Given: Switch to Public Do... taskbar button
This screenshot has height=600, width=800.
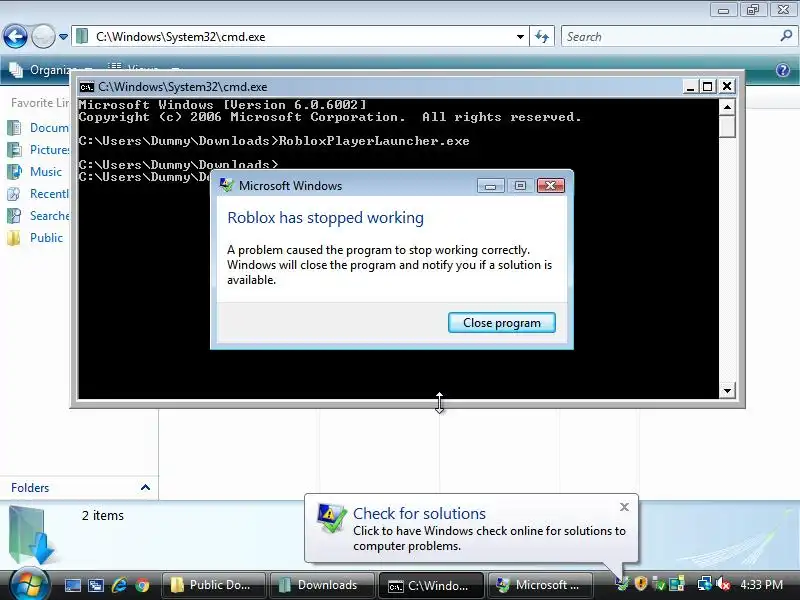Looking at the screenshot, I should click(x=214, y=585).
